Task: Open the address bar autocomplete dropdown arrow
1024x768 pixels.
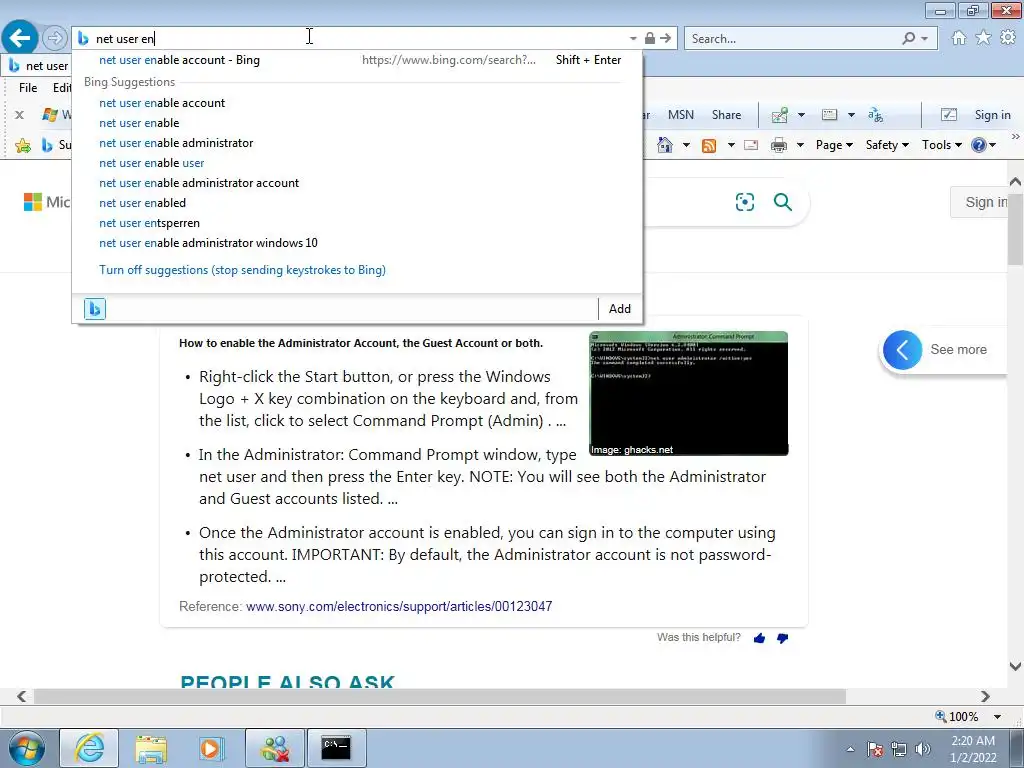Action: (x=633, y=39)
